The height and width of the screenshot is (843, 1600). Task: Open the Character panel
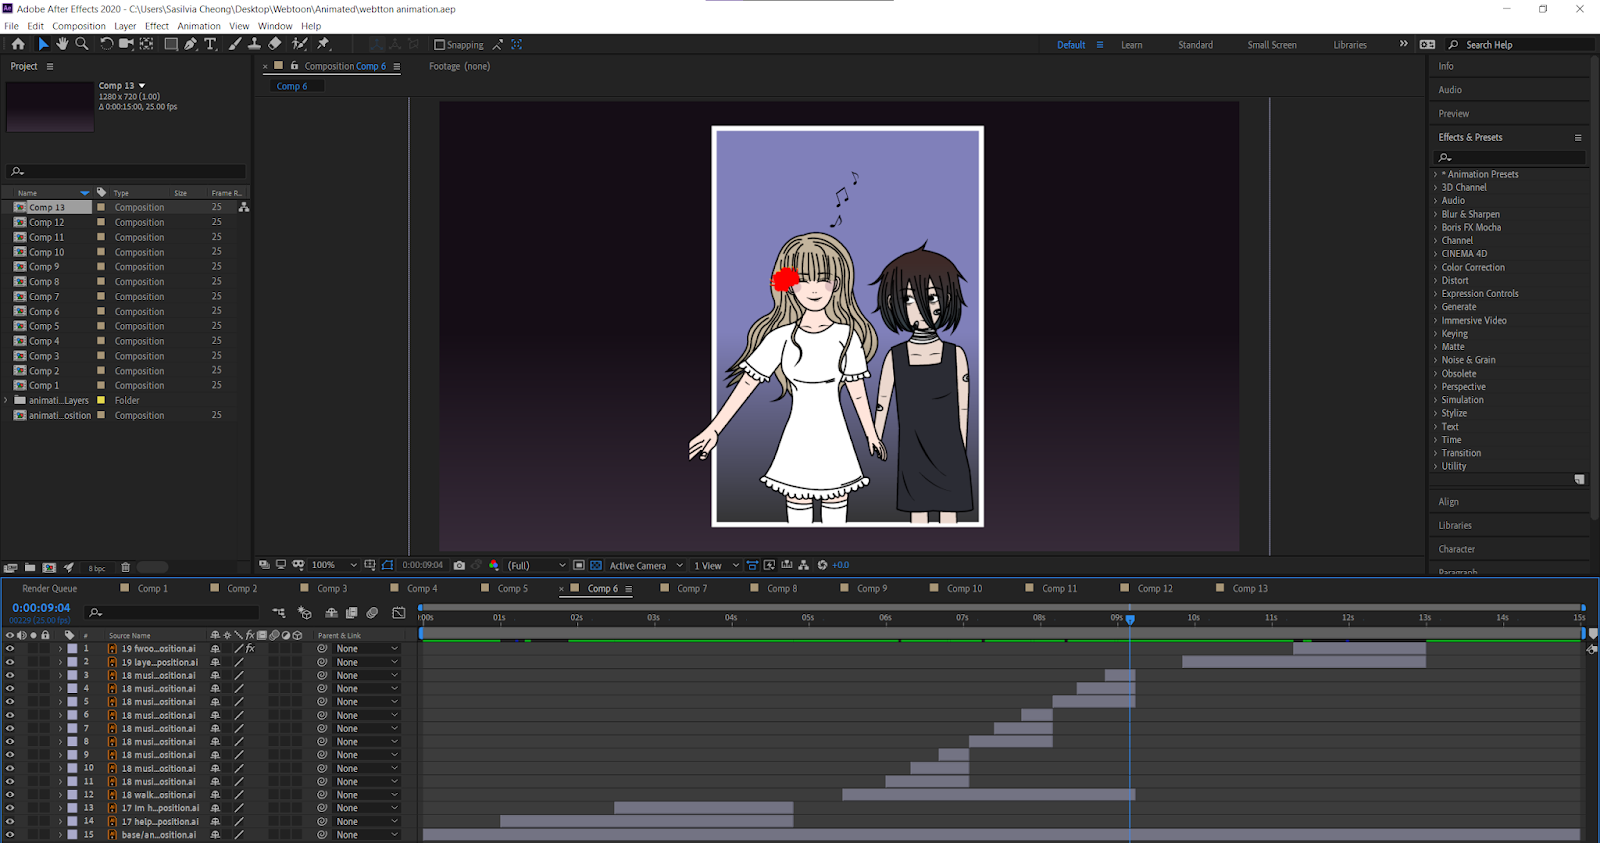tap(1457, 549)
